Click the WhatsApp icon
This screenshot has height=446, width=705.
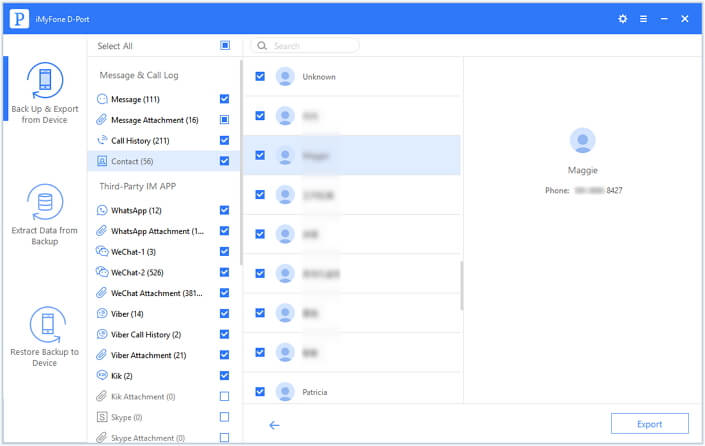(102, 210)
